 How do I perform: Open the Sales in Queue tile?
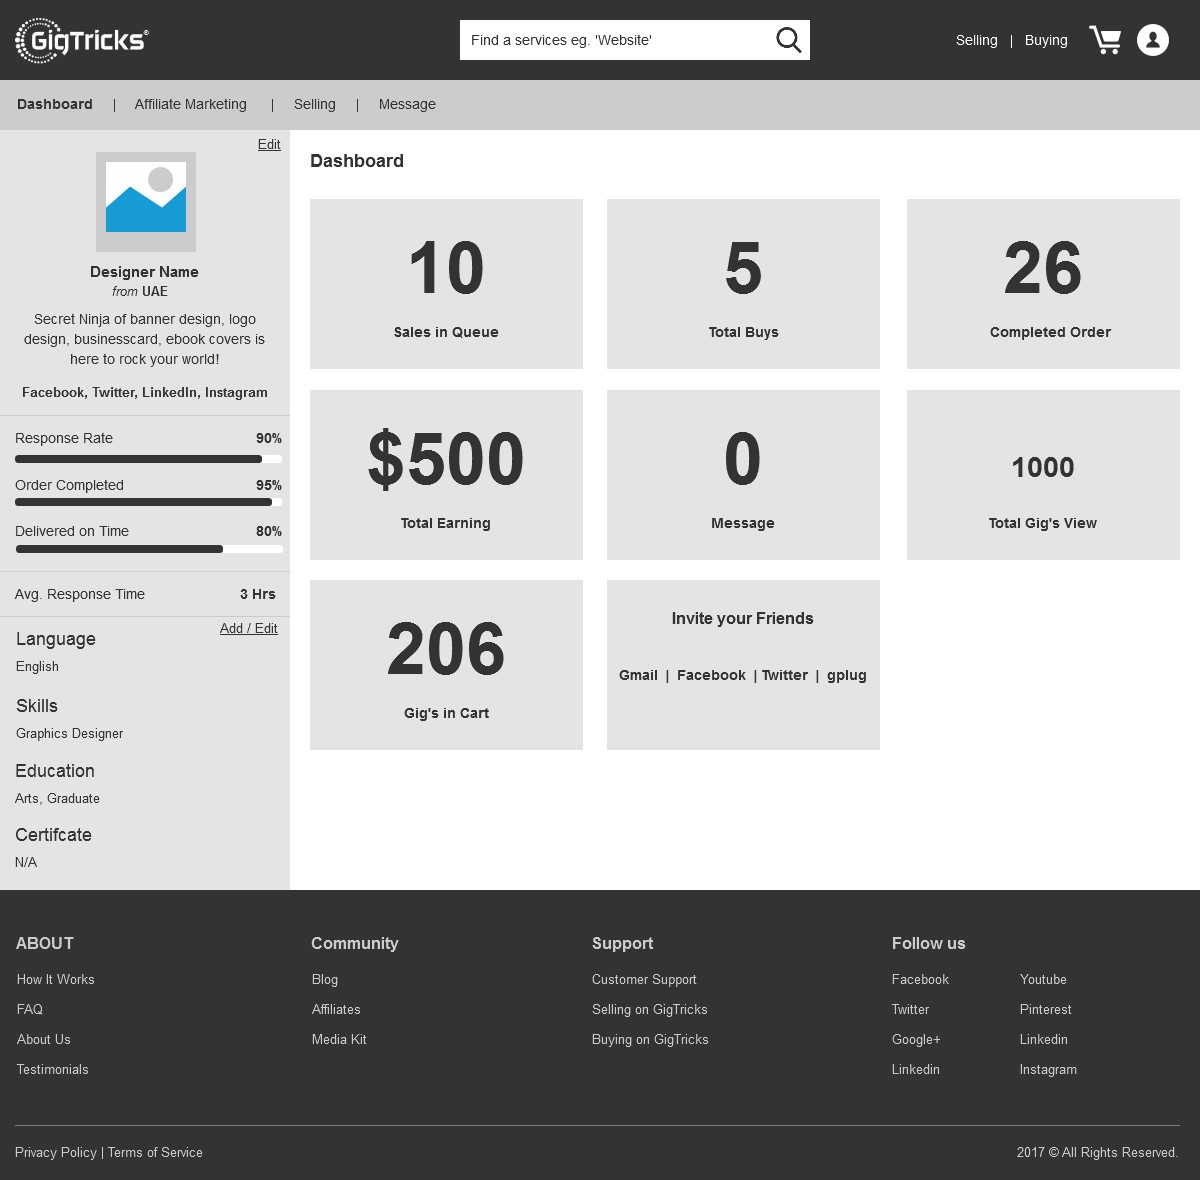(x=446, y=284)
